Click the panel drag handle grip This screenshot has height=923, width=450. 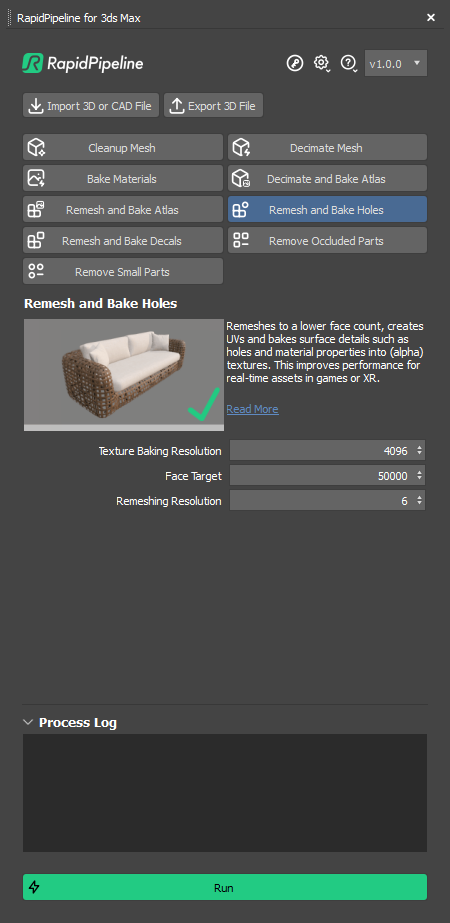9,18
